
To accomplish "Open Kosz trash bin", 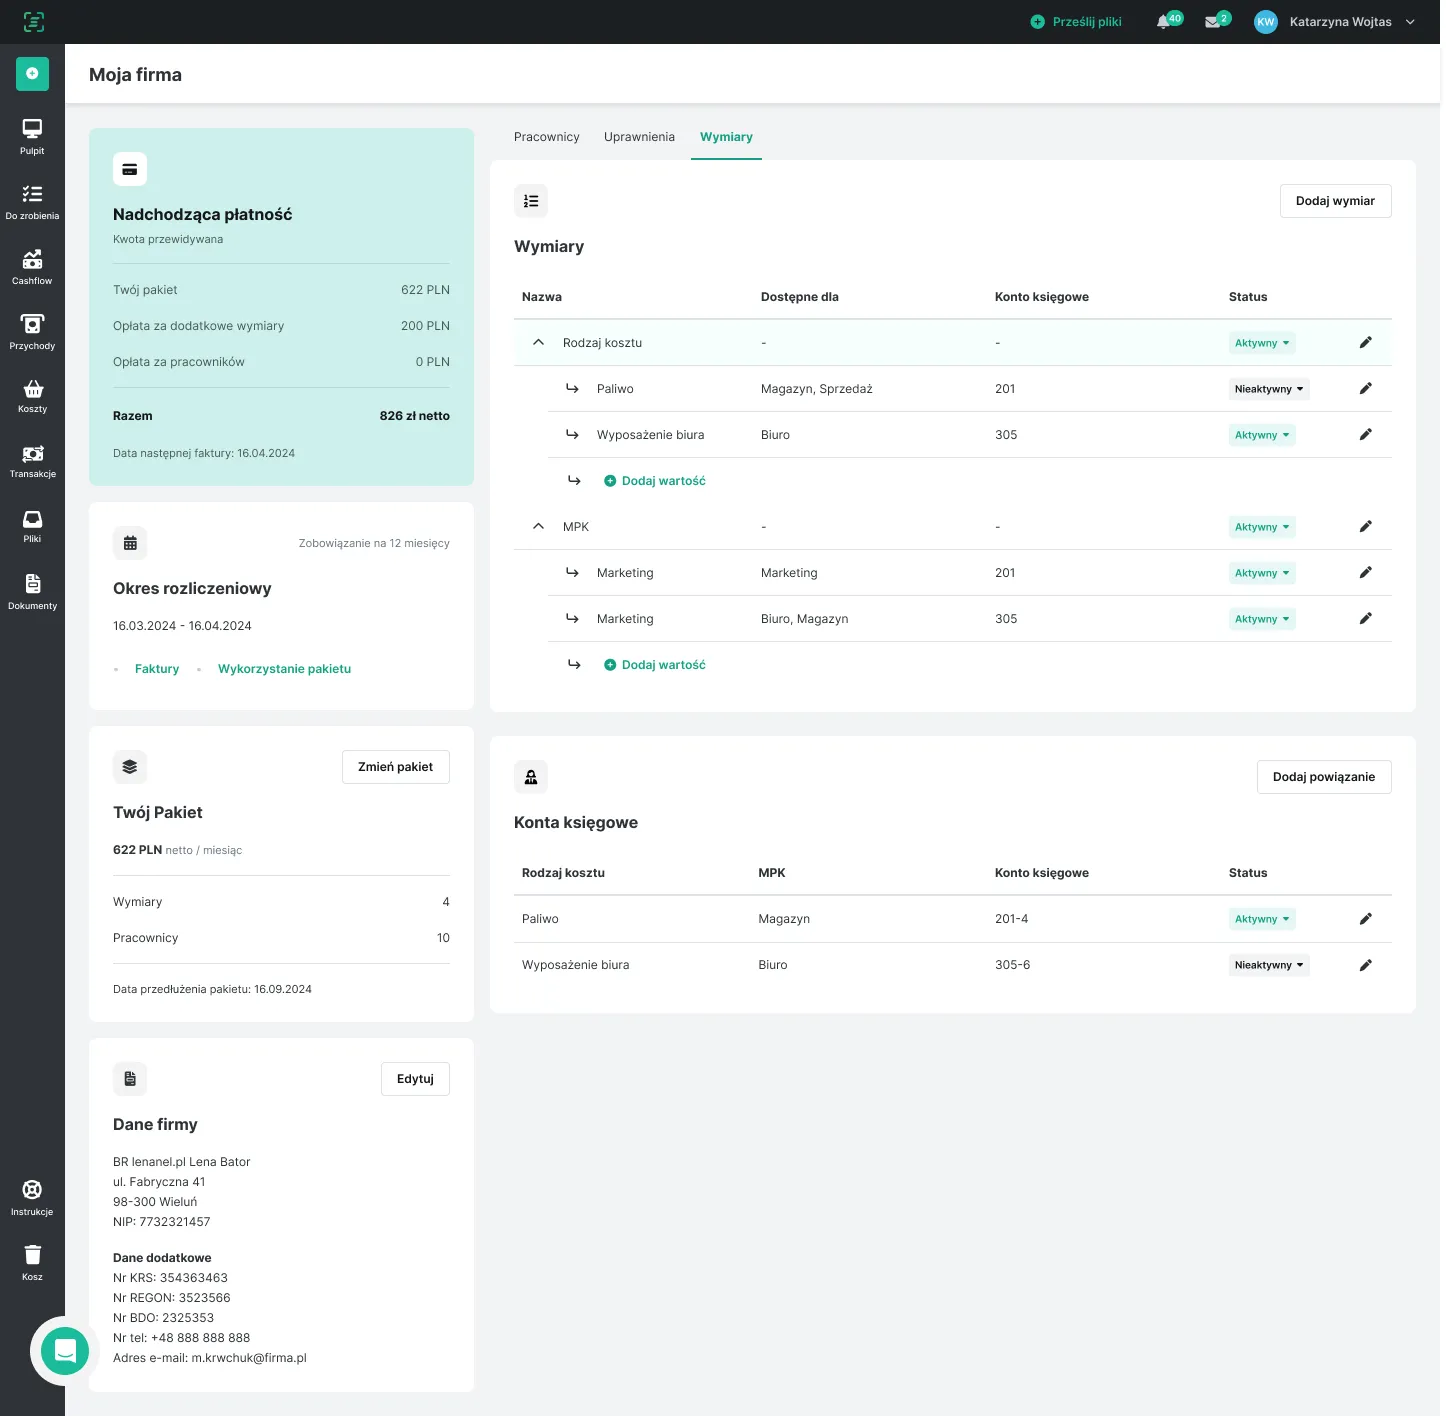I will 32,1263.
